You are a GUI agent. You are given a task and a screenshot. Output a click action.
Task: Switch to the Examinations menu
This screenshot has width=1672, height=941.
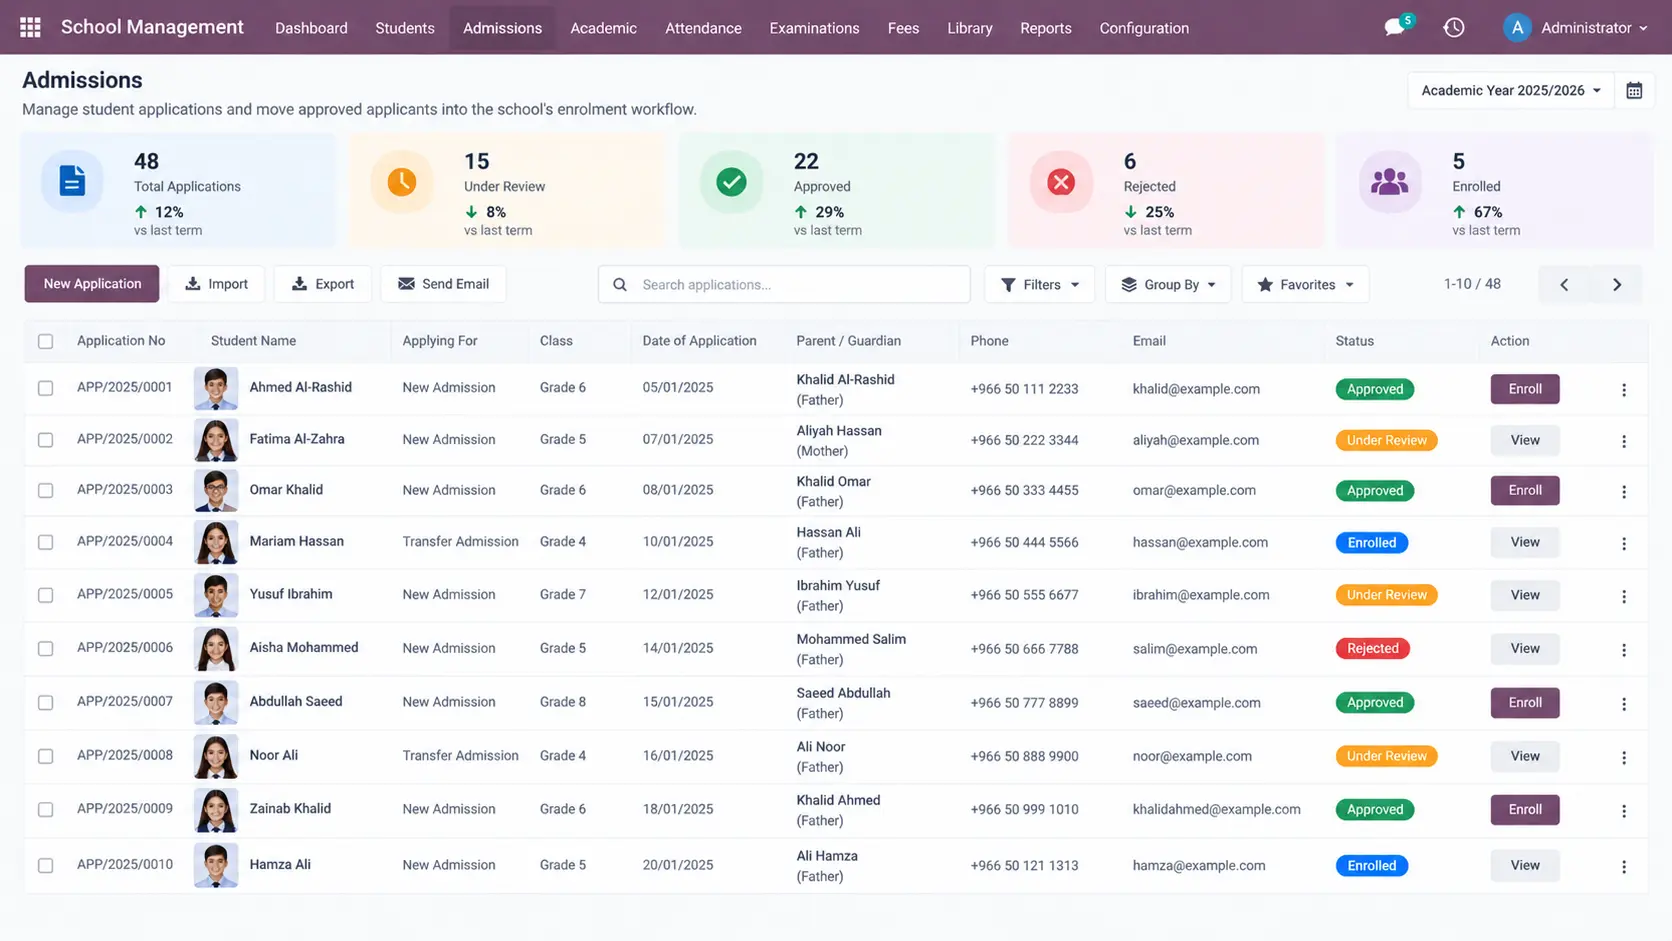(x=814, y=28)
